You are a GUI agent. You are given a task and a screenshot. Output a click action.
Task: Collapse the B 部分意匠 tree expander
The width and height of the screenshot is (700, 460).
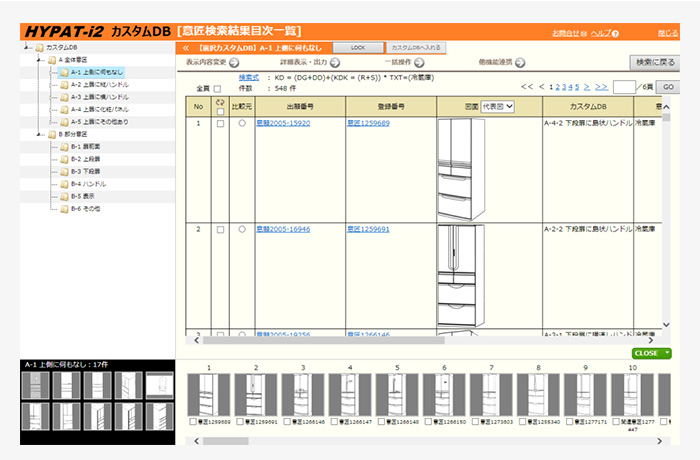click(39, 134)
